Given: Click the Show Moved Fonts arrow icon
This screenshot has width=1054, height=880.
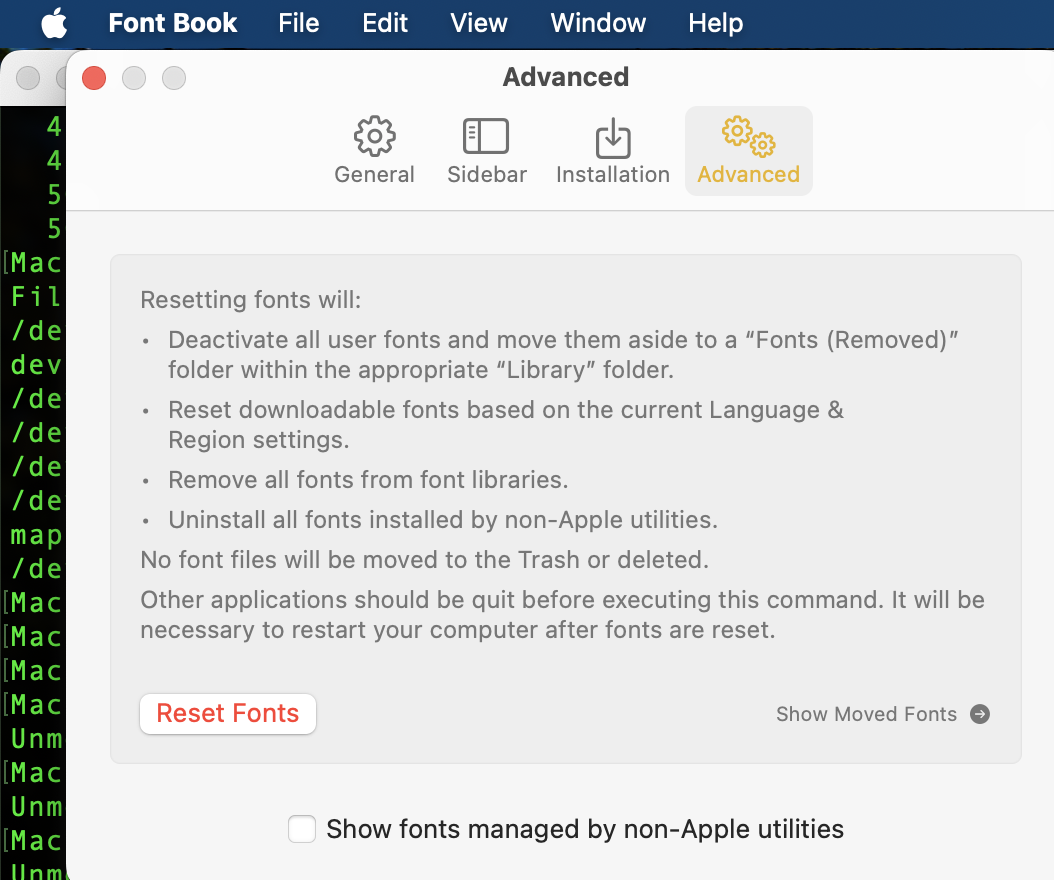Looking at the screenshot, I should 980,714.
